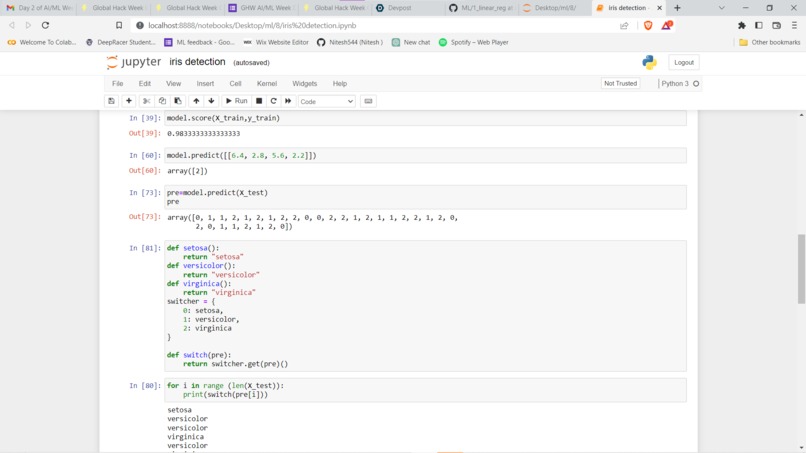Insert a cell below with plus icon
806x453 pixels.
(129, 101)
